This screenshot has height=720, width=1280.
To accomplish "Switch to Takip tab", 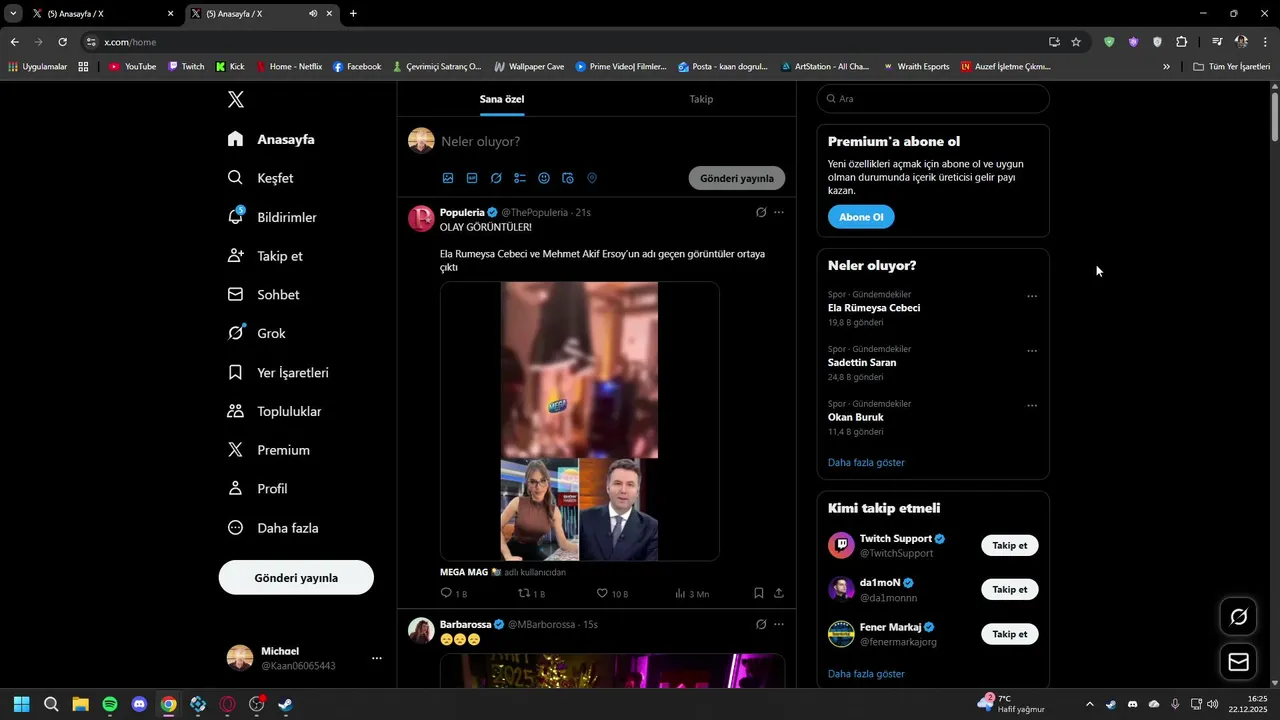I will (701, 99).
